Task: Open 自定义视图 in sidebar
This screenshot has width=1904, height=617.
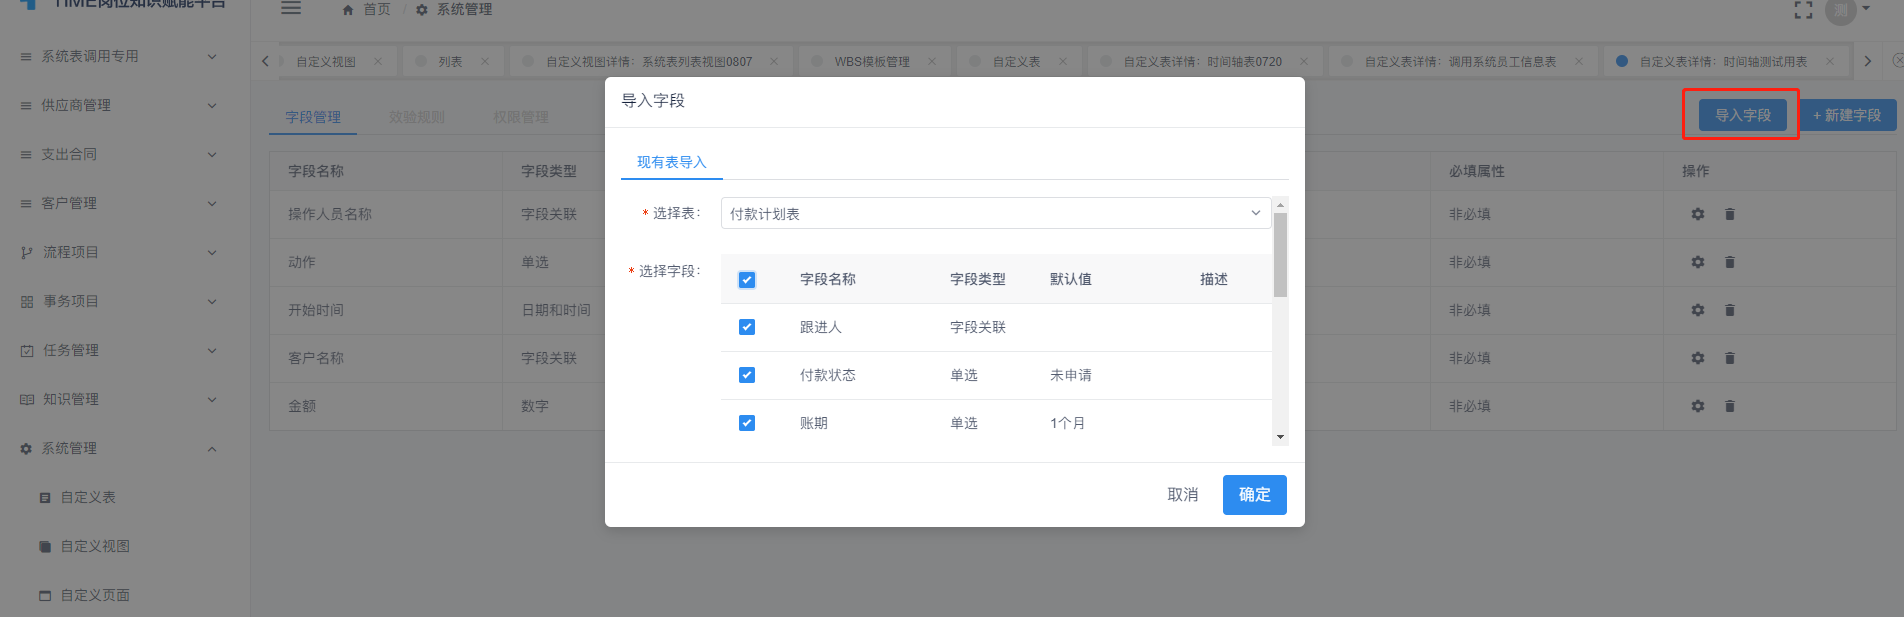Action: (95, 546)
